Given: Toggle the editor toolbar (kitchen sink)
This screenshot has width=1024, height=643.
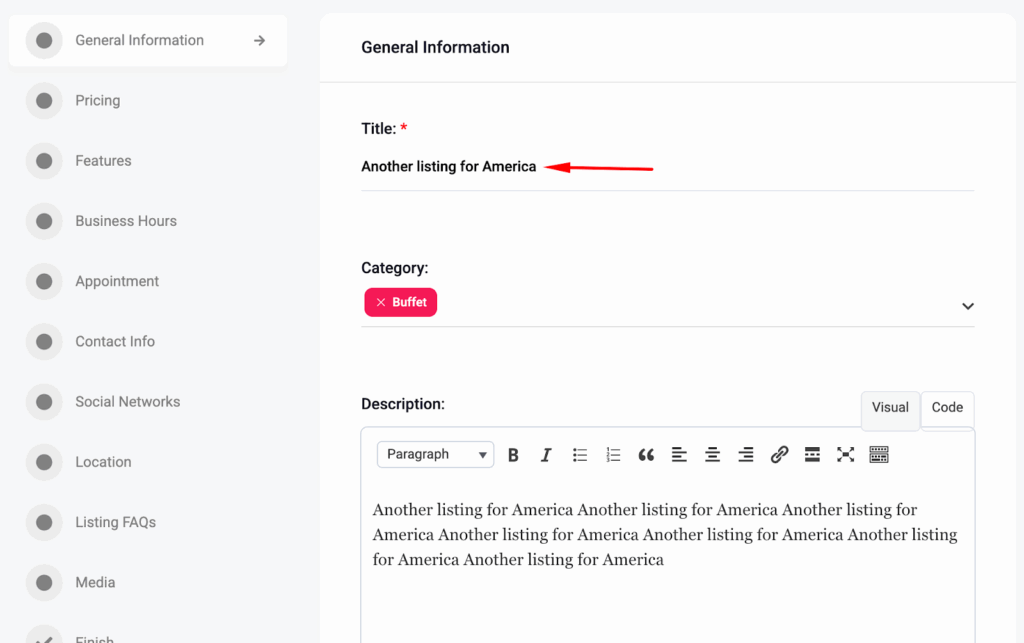Looking at the screenshot, I should pos(879,455).
